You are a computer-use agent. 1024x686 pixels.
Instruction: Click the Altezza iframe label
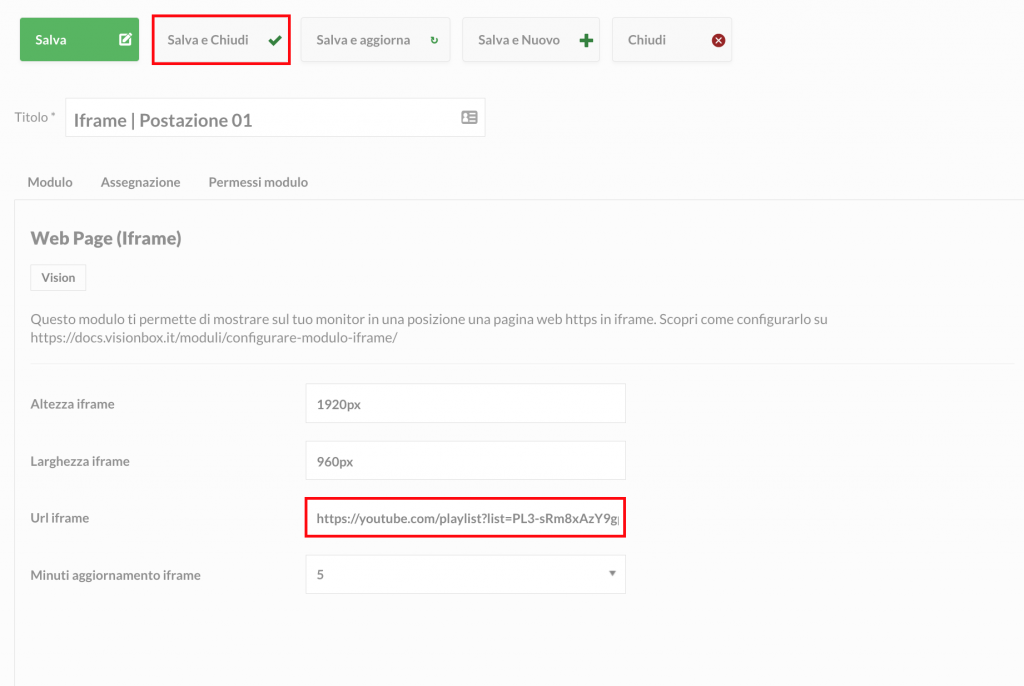tap(72, 404)
